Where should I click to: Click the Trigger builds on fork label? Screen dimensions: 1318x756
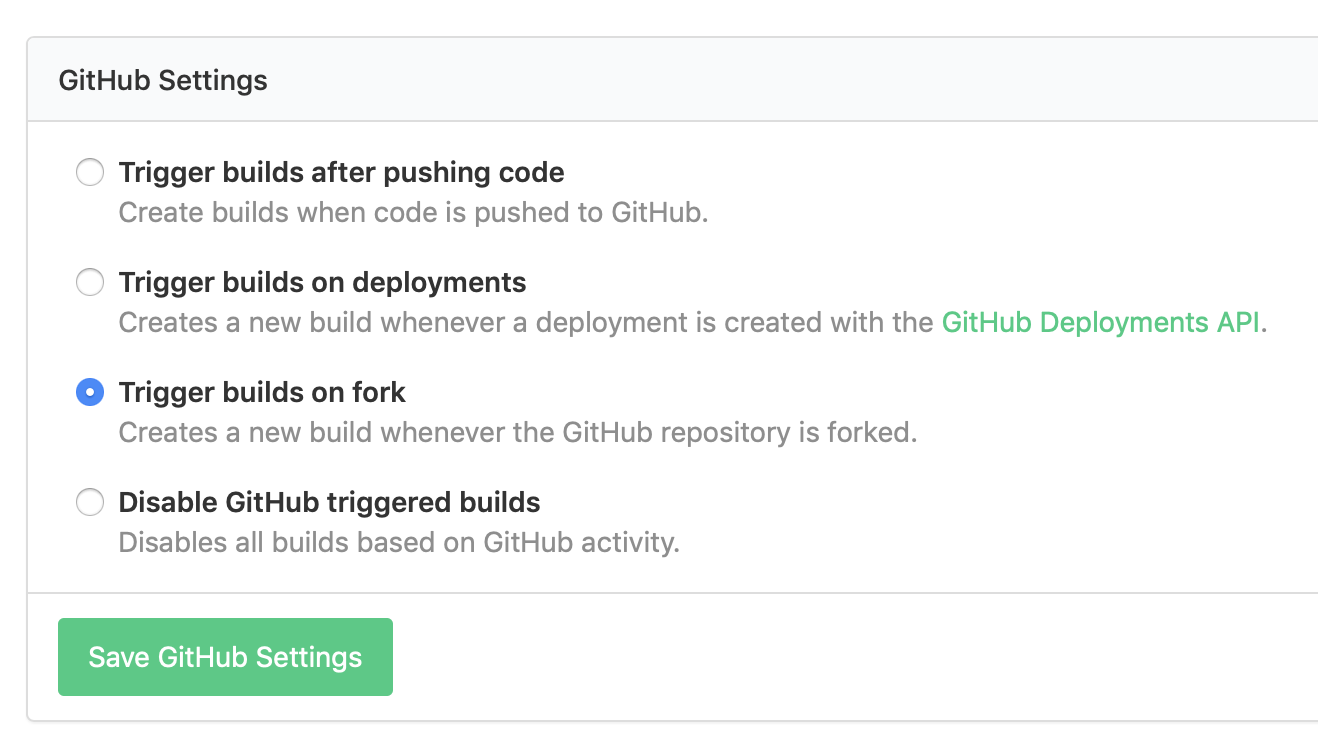[x=262, y=392]
